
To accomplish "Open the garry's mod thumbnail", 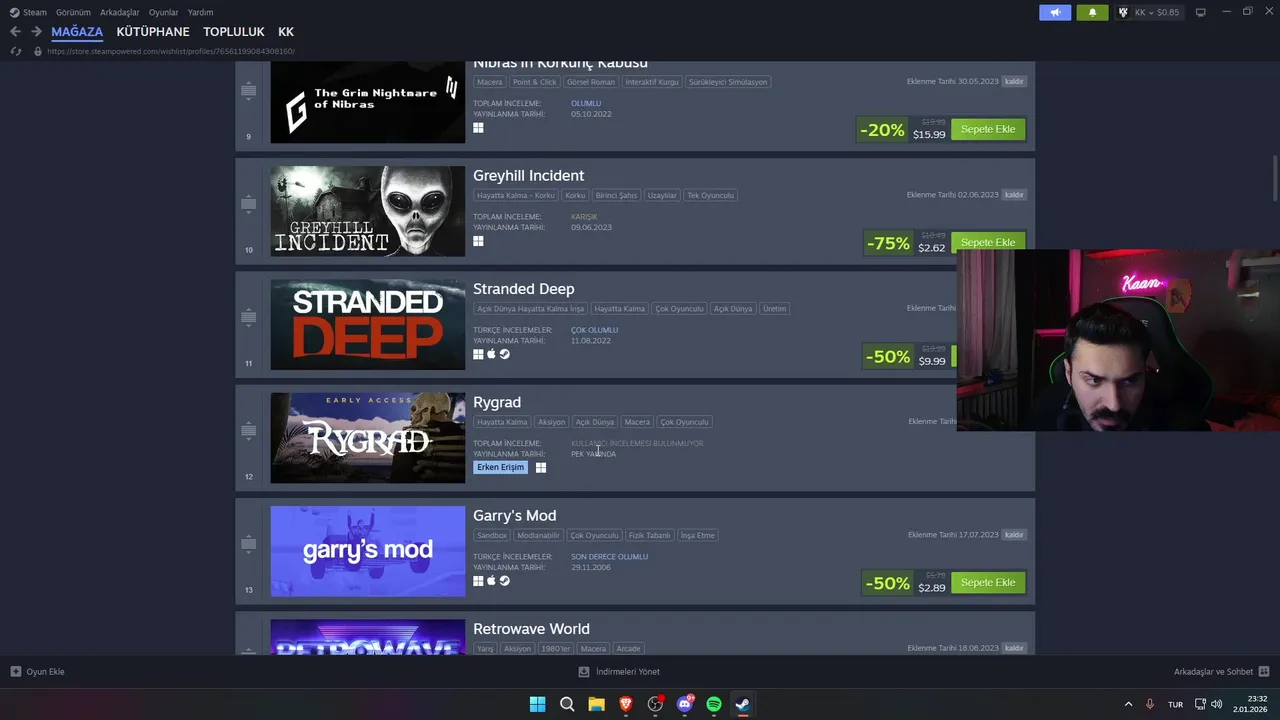I will (x=368, y=551).
